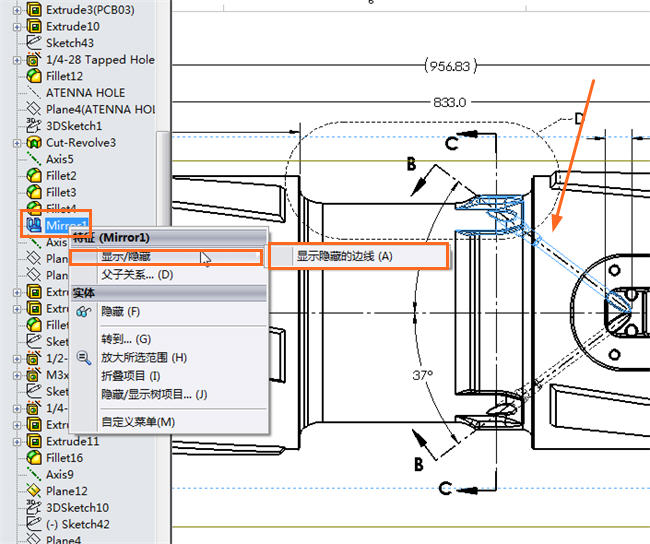The width and height of the screenshot is (650, 544).
Task: Click the 3DSketch1 icon
Action: [x=34, y=126]
